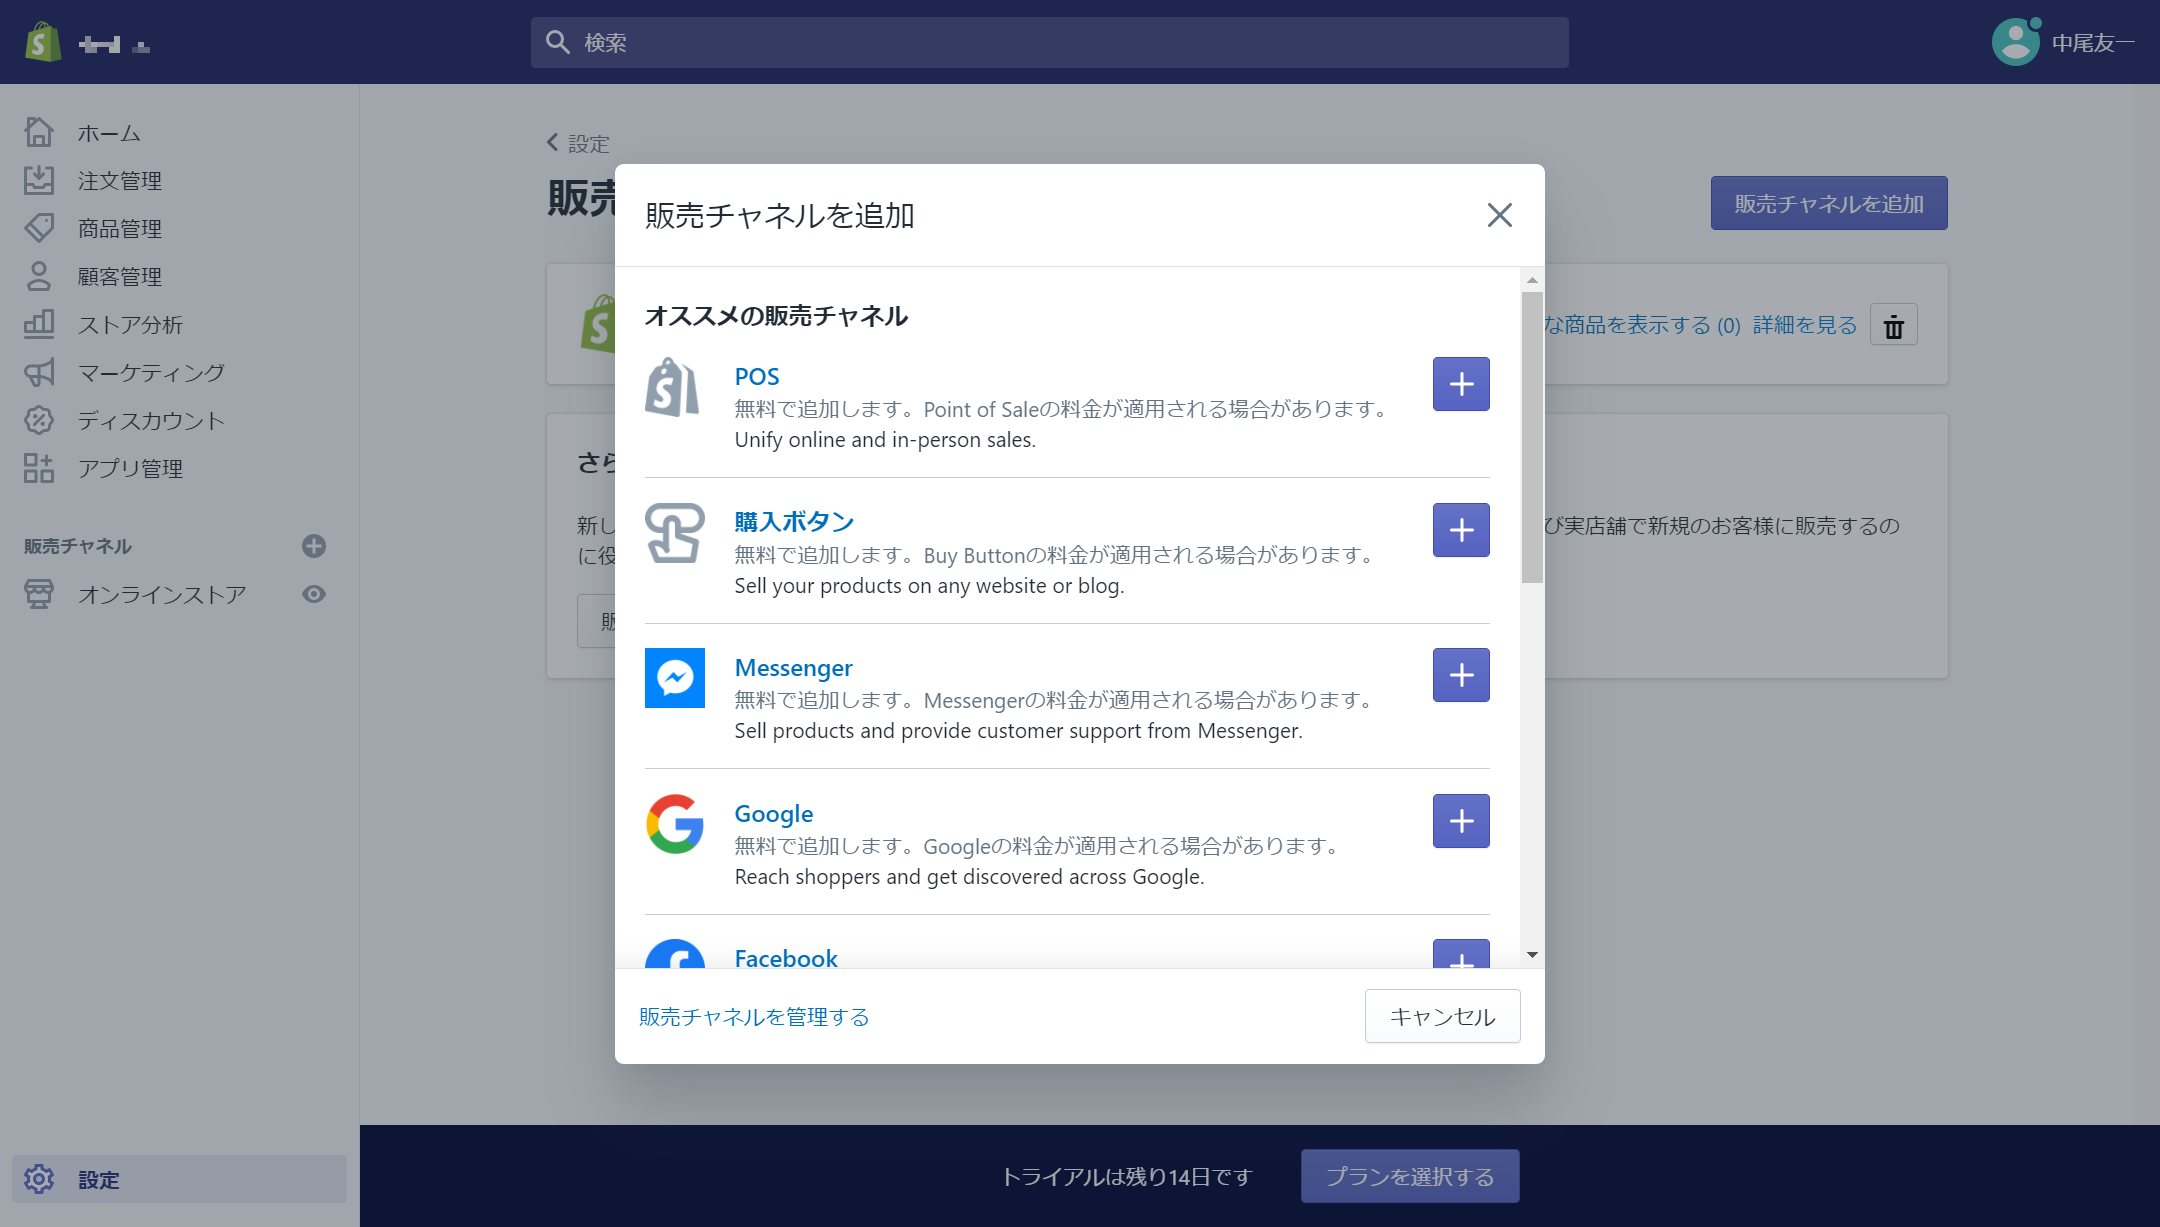Click the ホーム house icon
The width and height of the screenshot is (2160, 1227).
(39, 132)
